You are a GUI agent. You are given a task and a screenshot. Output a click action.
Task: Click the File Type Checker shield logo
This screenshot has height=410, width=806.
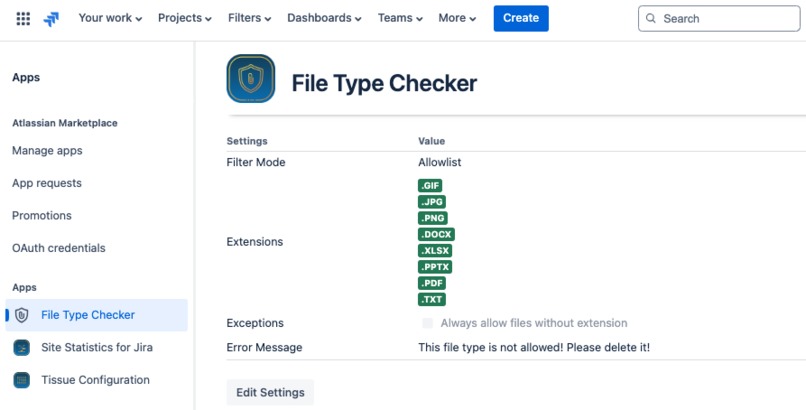click(x=251, y=79)
